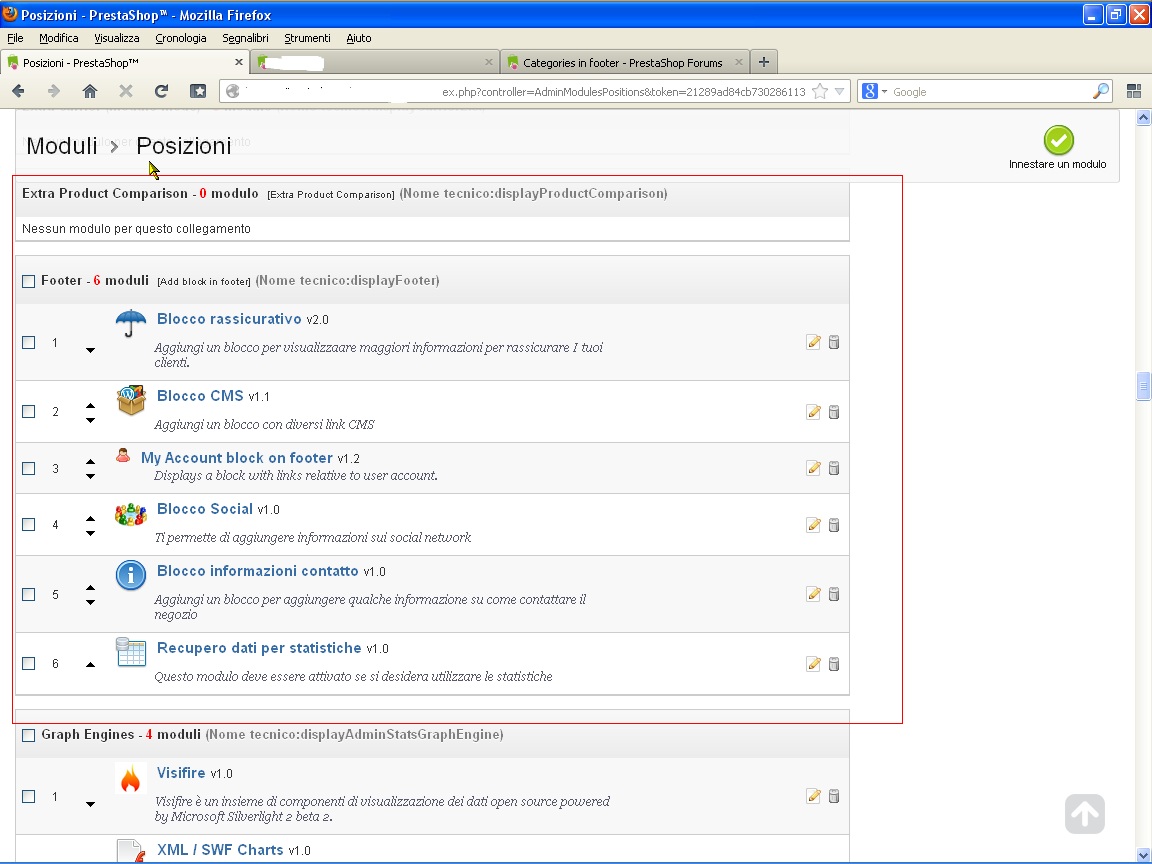Reload the current page
1152x864 pixels.
[x=162, y=91]
